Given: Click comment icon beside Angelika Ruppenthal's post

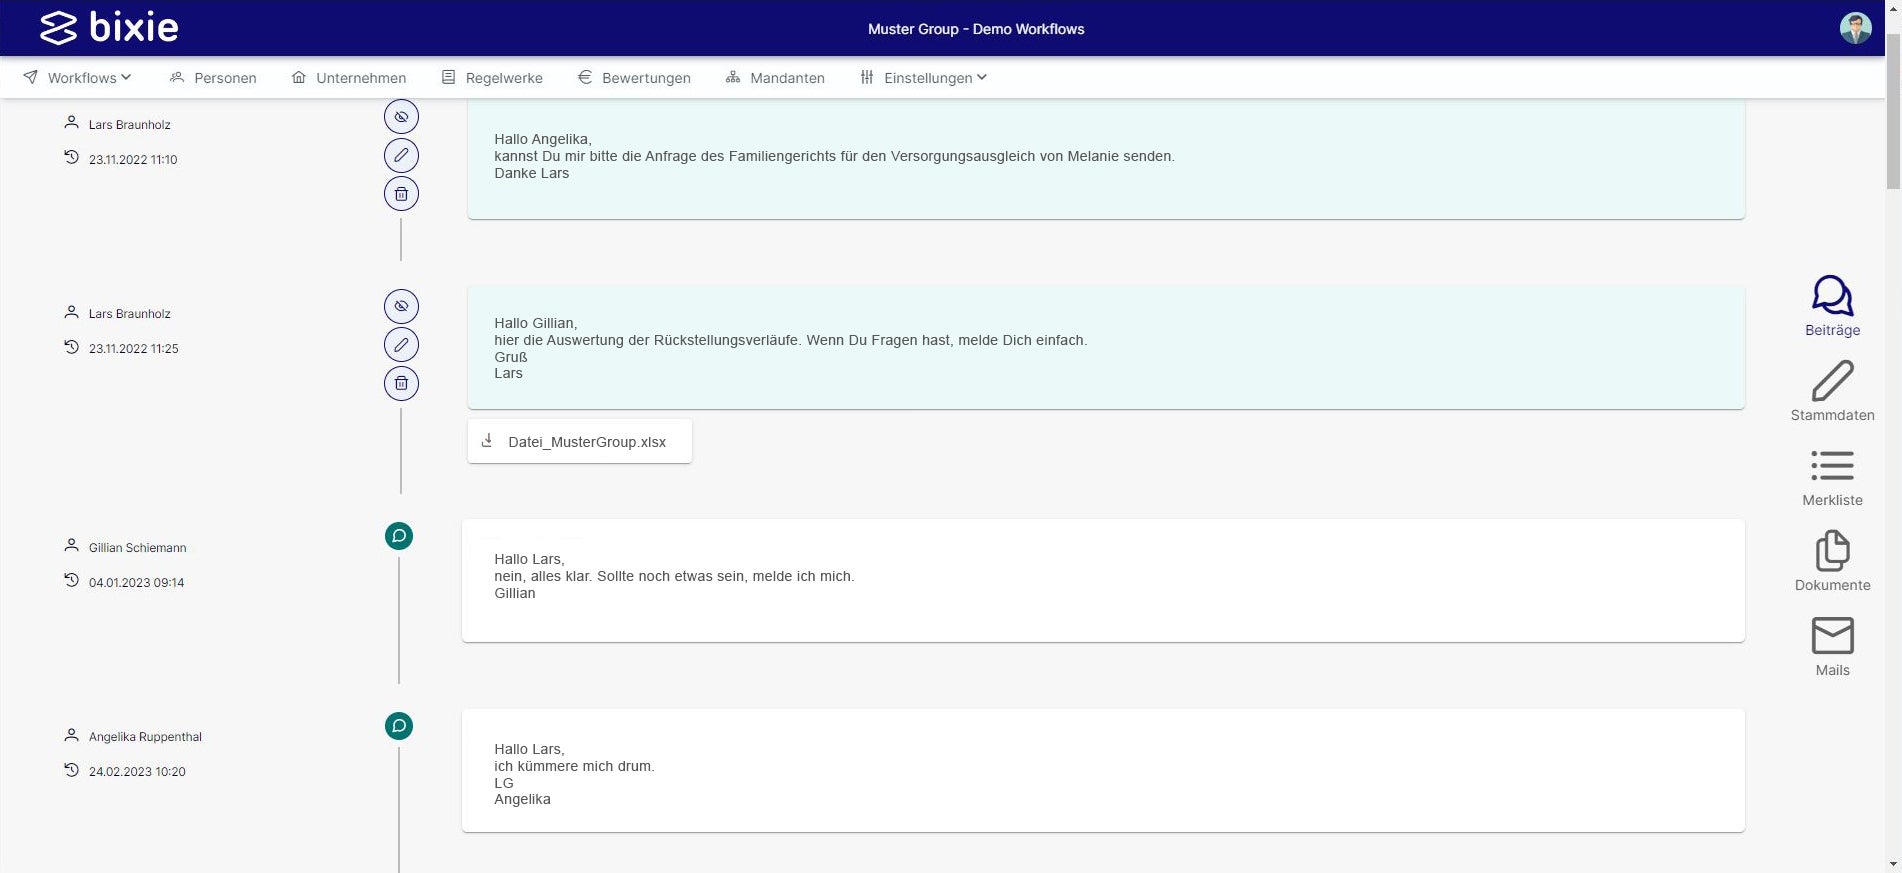Looking at the screenshot, I should click(x=399, y=726).
